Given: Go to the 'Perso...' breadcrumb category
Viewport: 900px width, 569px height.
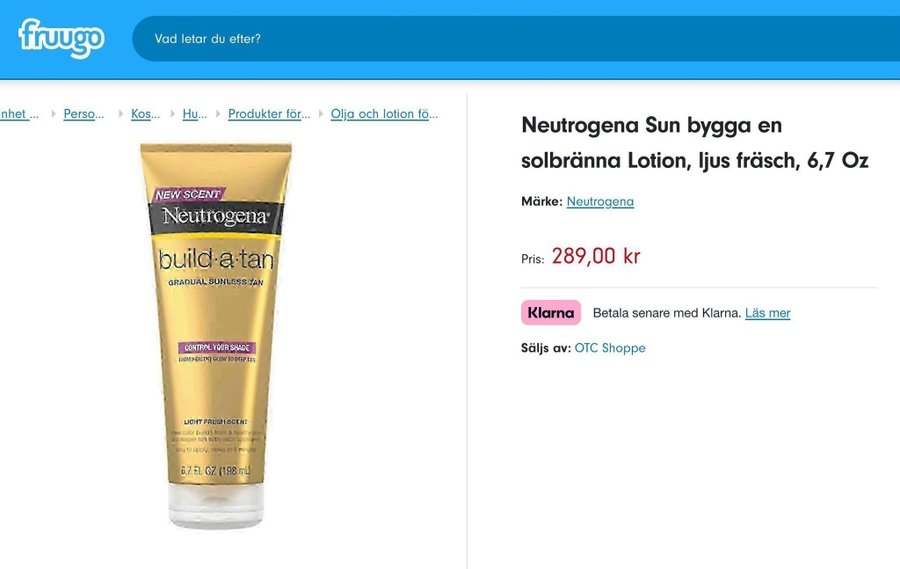Looking at the screenshot, I should [x=84, y=114].
